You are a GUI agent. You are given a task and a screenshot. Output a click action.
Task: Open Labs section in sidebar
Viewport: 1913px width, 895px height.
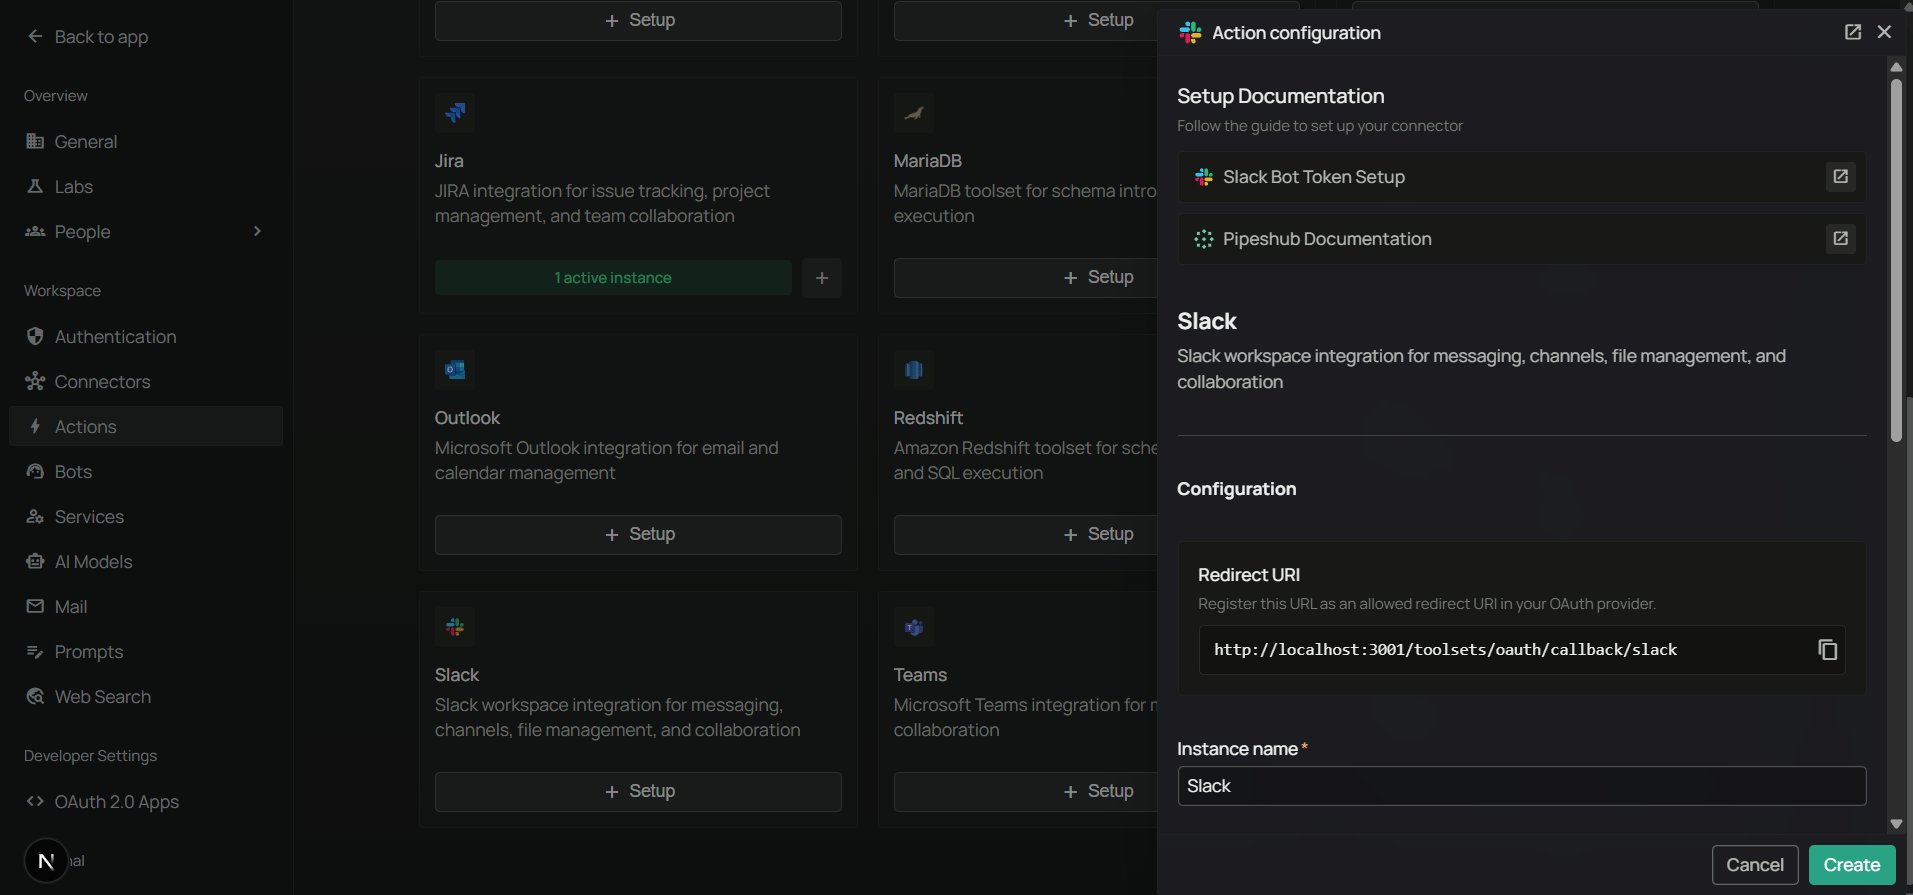(146, 187)
